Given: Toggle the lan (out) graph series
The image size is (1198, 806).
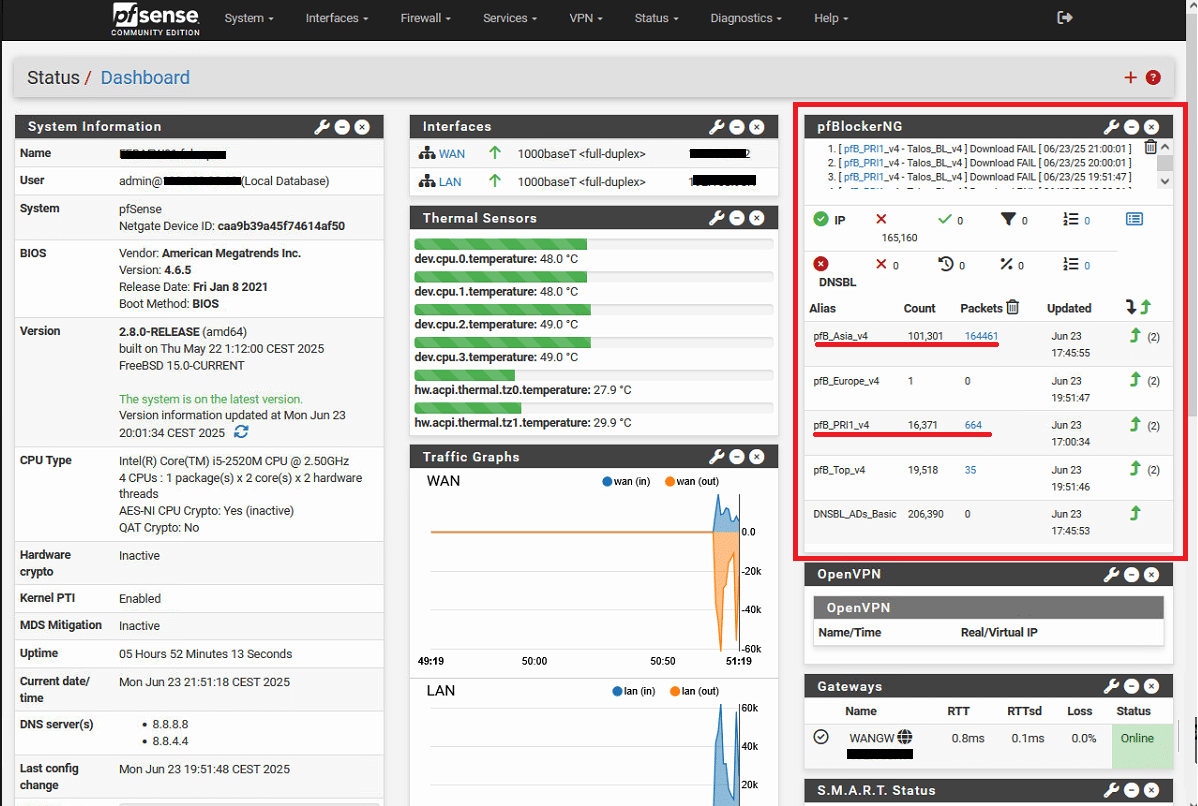Looking at the screenshot, I should click(694, 691).
